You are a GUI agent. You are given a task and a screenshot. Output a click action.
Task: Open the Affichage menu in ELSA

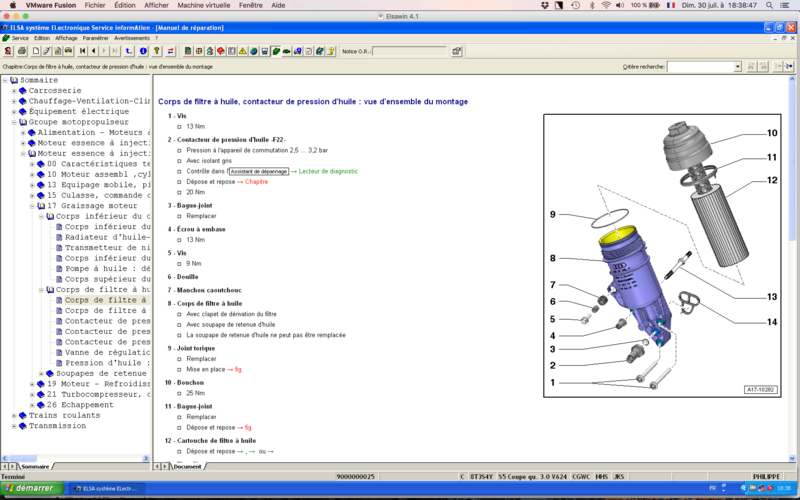(x=66, y=38)
